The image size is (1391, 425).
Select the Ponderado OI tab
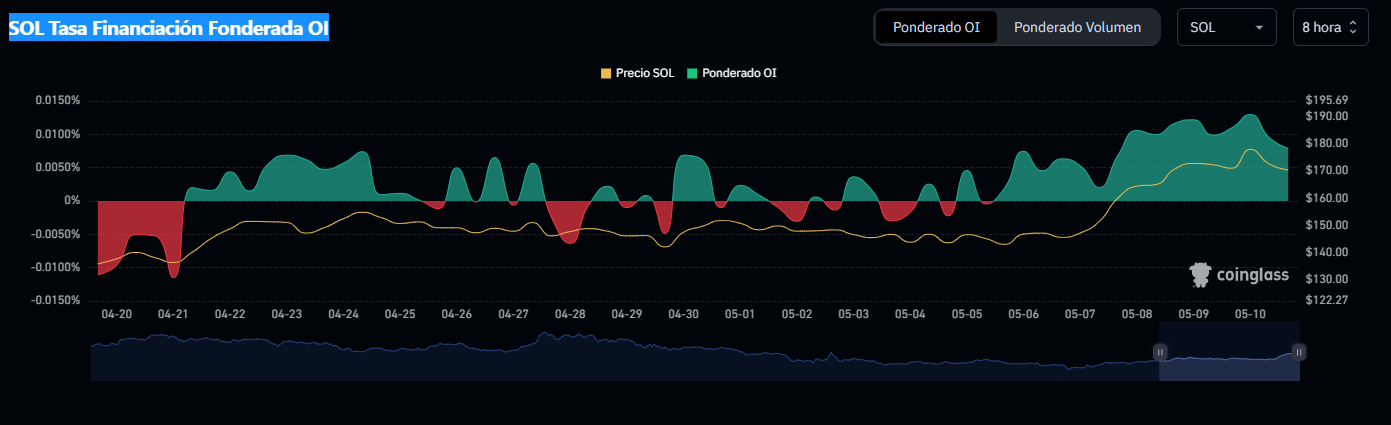(936, 27)
